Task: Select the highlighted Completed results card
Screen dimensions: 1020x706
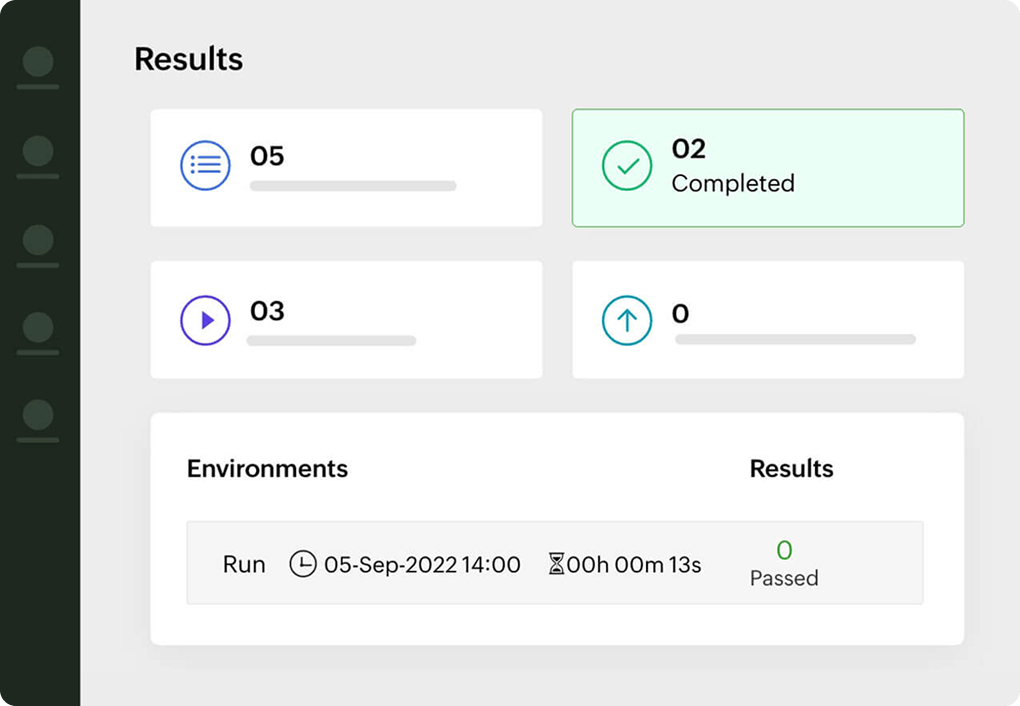Action: click(767, 167)
